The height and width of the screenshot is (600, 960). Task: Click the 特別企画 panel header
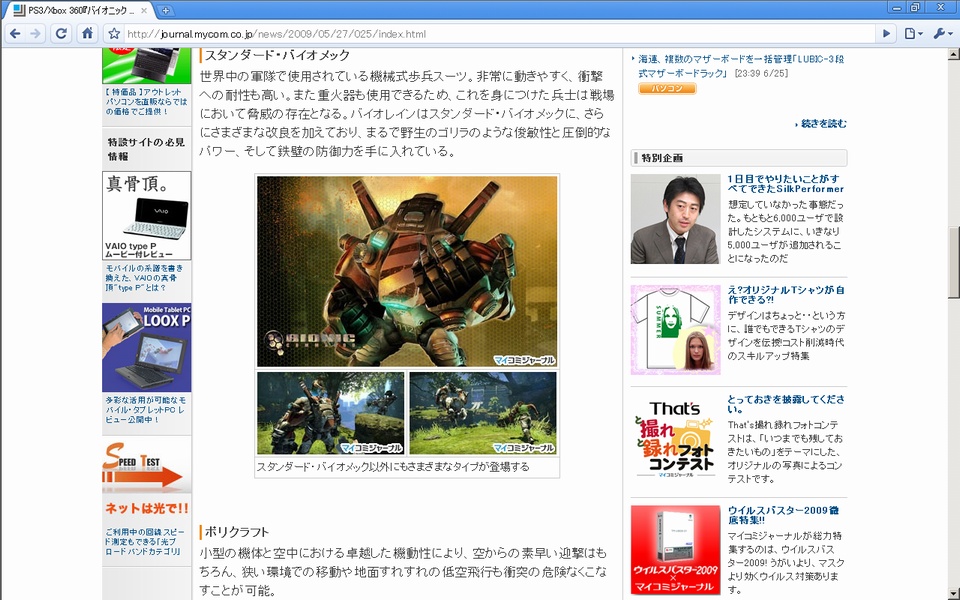coord(739,158)
